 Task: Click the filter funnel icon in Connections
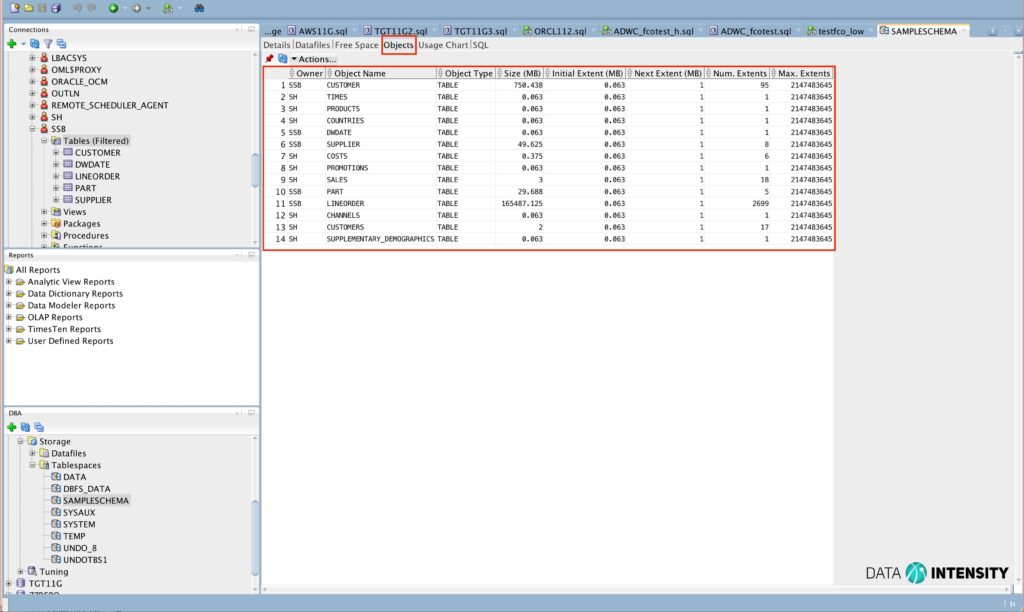click(48, 44)
